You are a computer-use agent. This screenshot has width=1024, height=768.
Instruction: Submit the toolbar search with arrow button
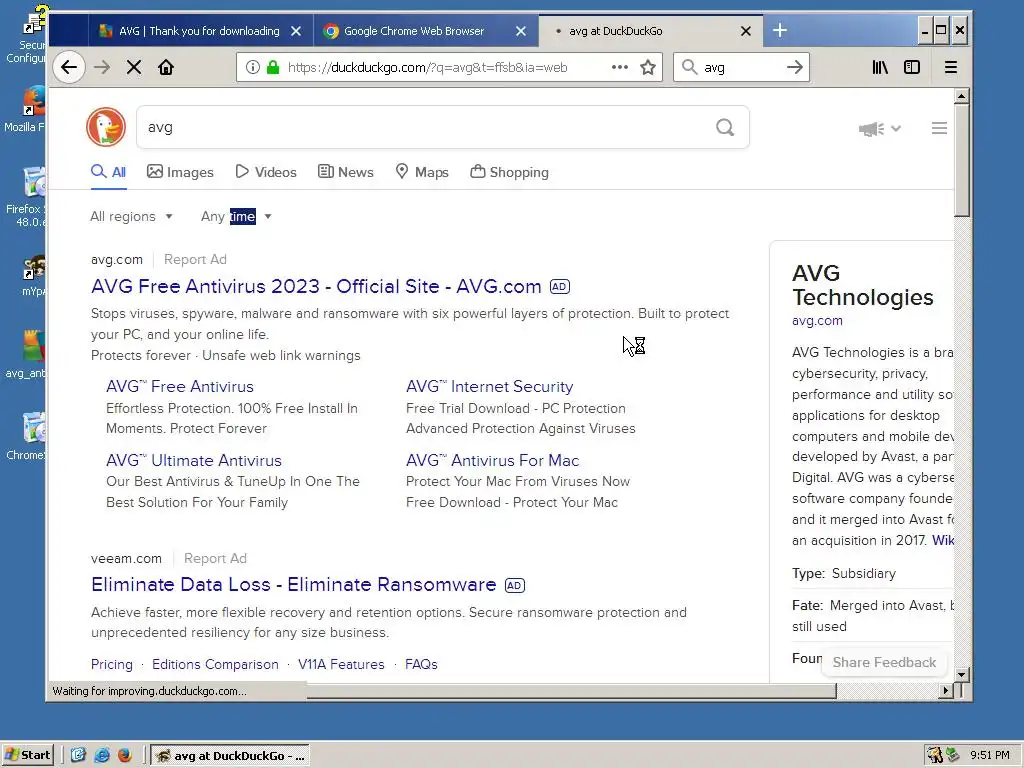[x=794, y=67]
